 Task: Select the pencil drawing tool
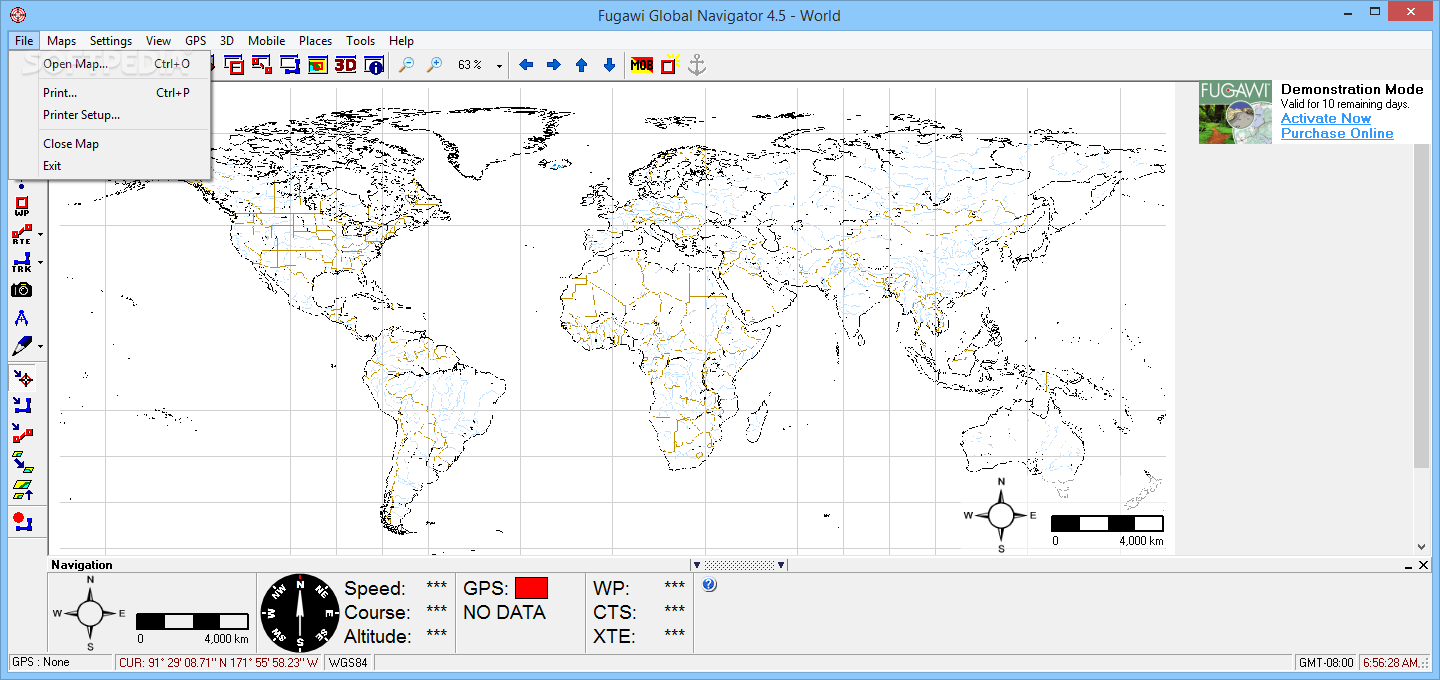(21, 347)
